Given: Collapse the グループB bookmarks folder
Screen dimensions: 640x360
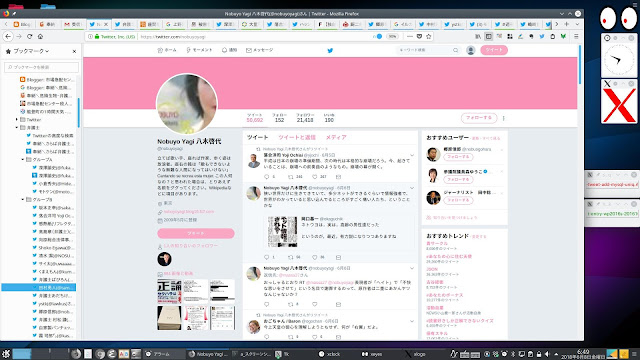Looking at the screenshot, I should pyautogui.click(x=23, y=199).
